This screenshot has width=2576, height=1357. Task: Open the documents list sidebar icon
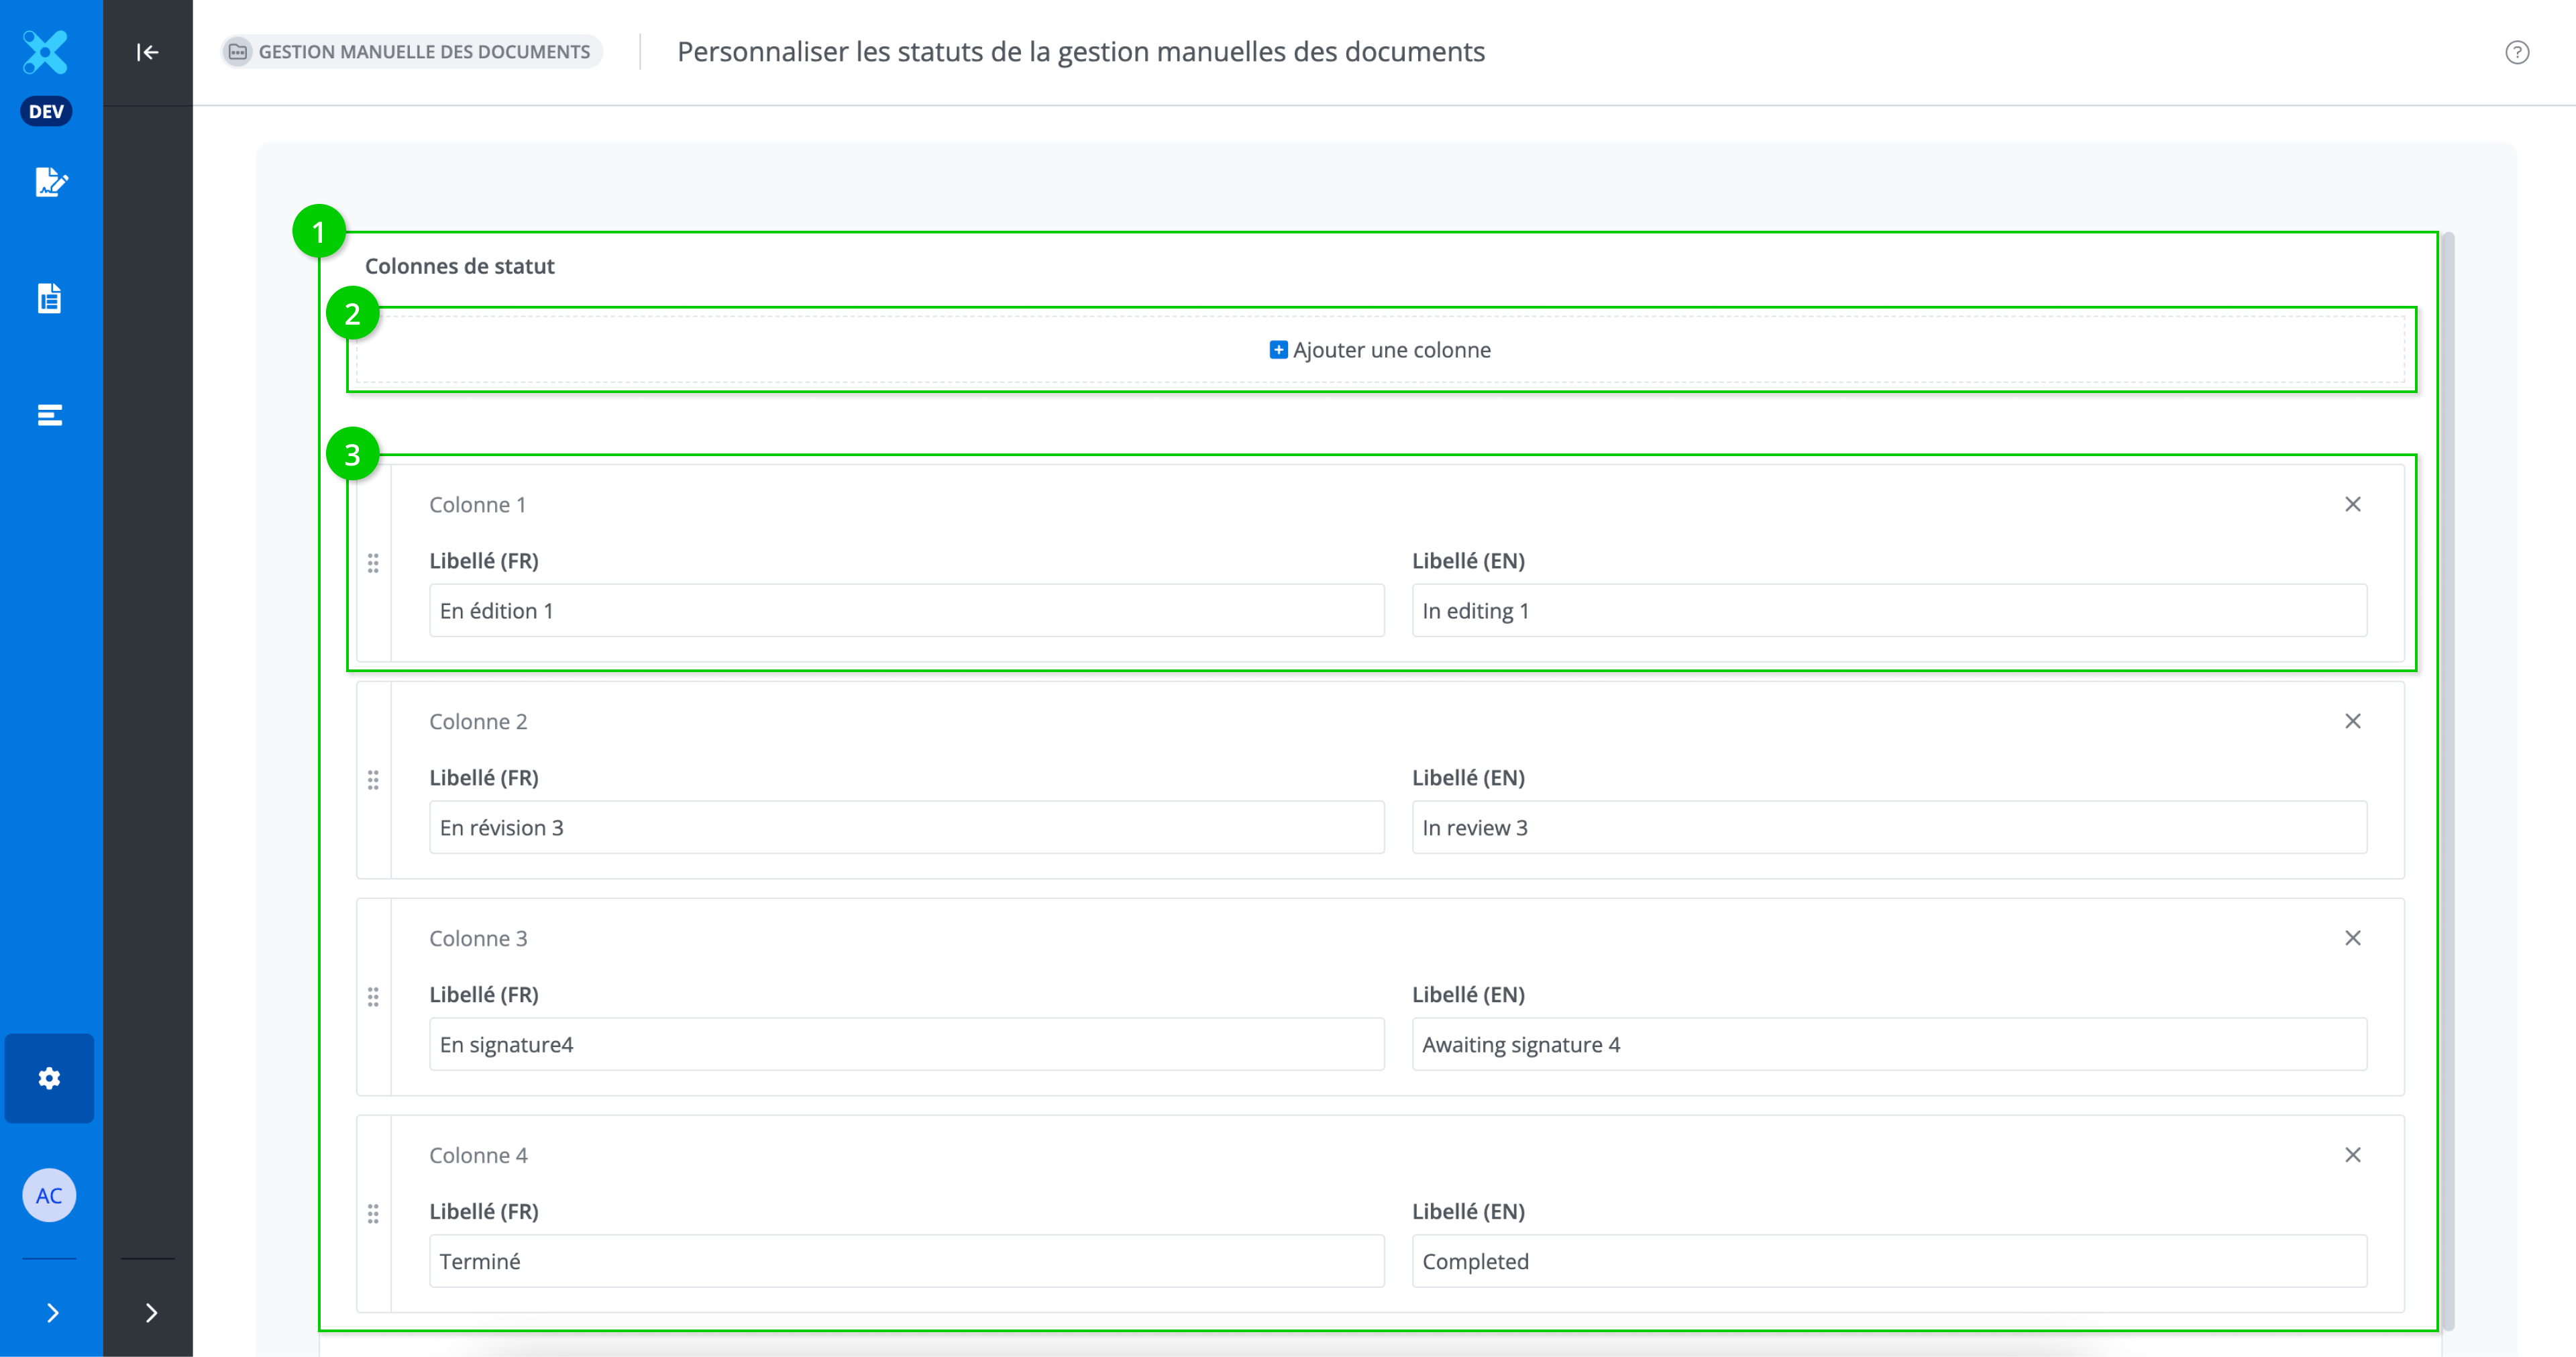[x=50, y=298]
